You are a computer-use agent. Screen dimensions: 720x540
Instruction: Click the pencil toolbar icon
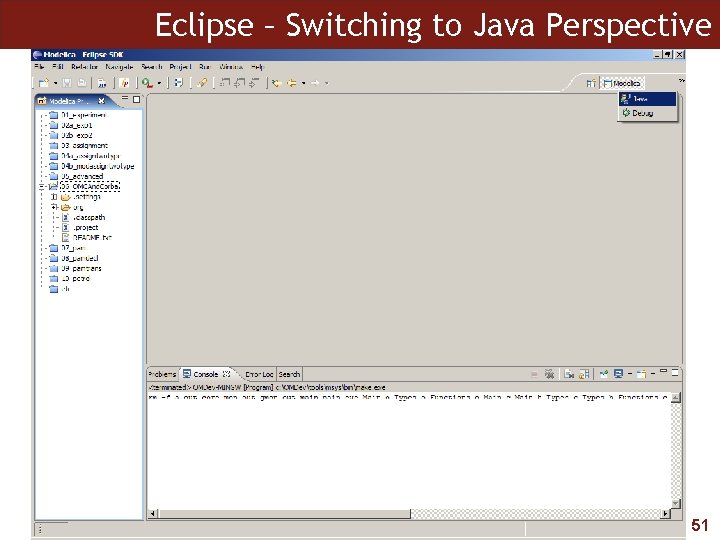202,83
